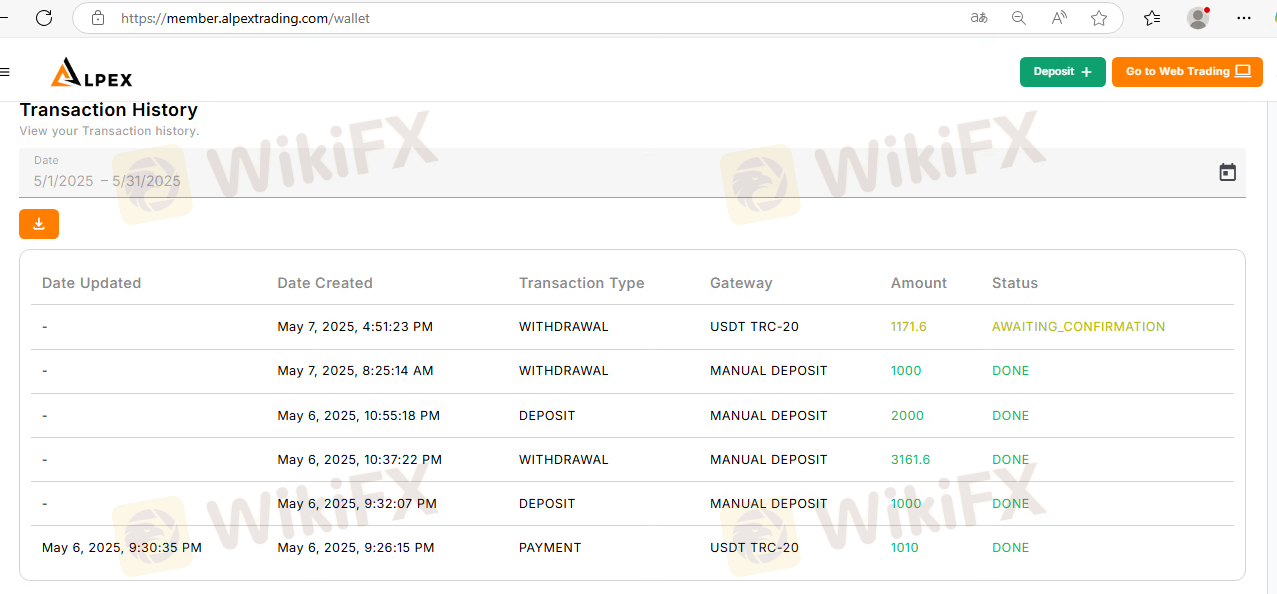This screenshot has height=594, width=1277.
Task: Click the green Deposit button
Action: (x=1062, y=72)
